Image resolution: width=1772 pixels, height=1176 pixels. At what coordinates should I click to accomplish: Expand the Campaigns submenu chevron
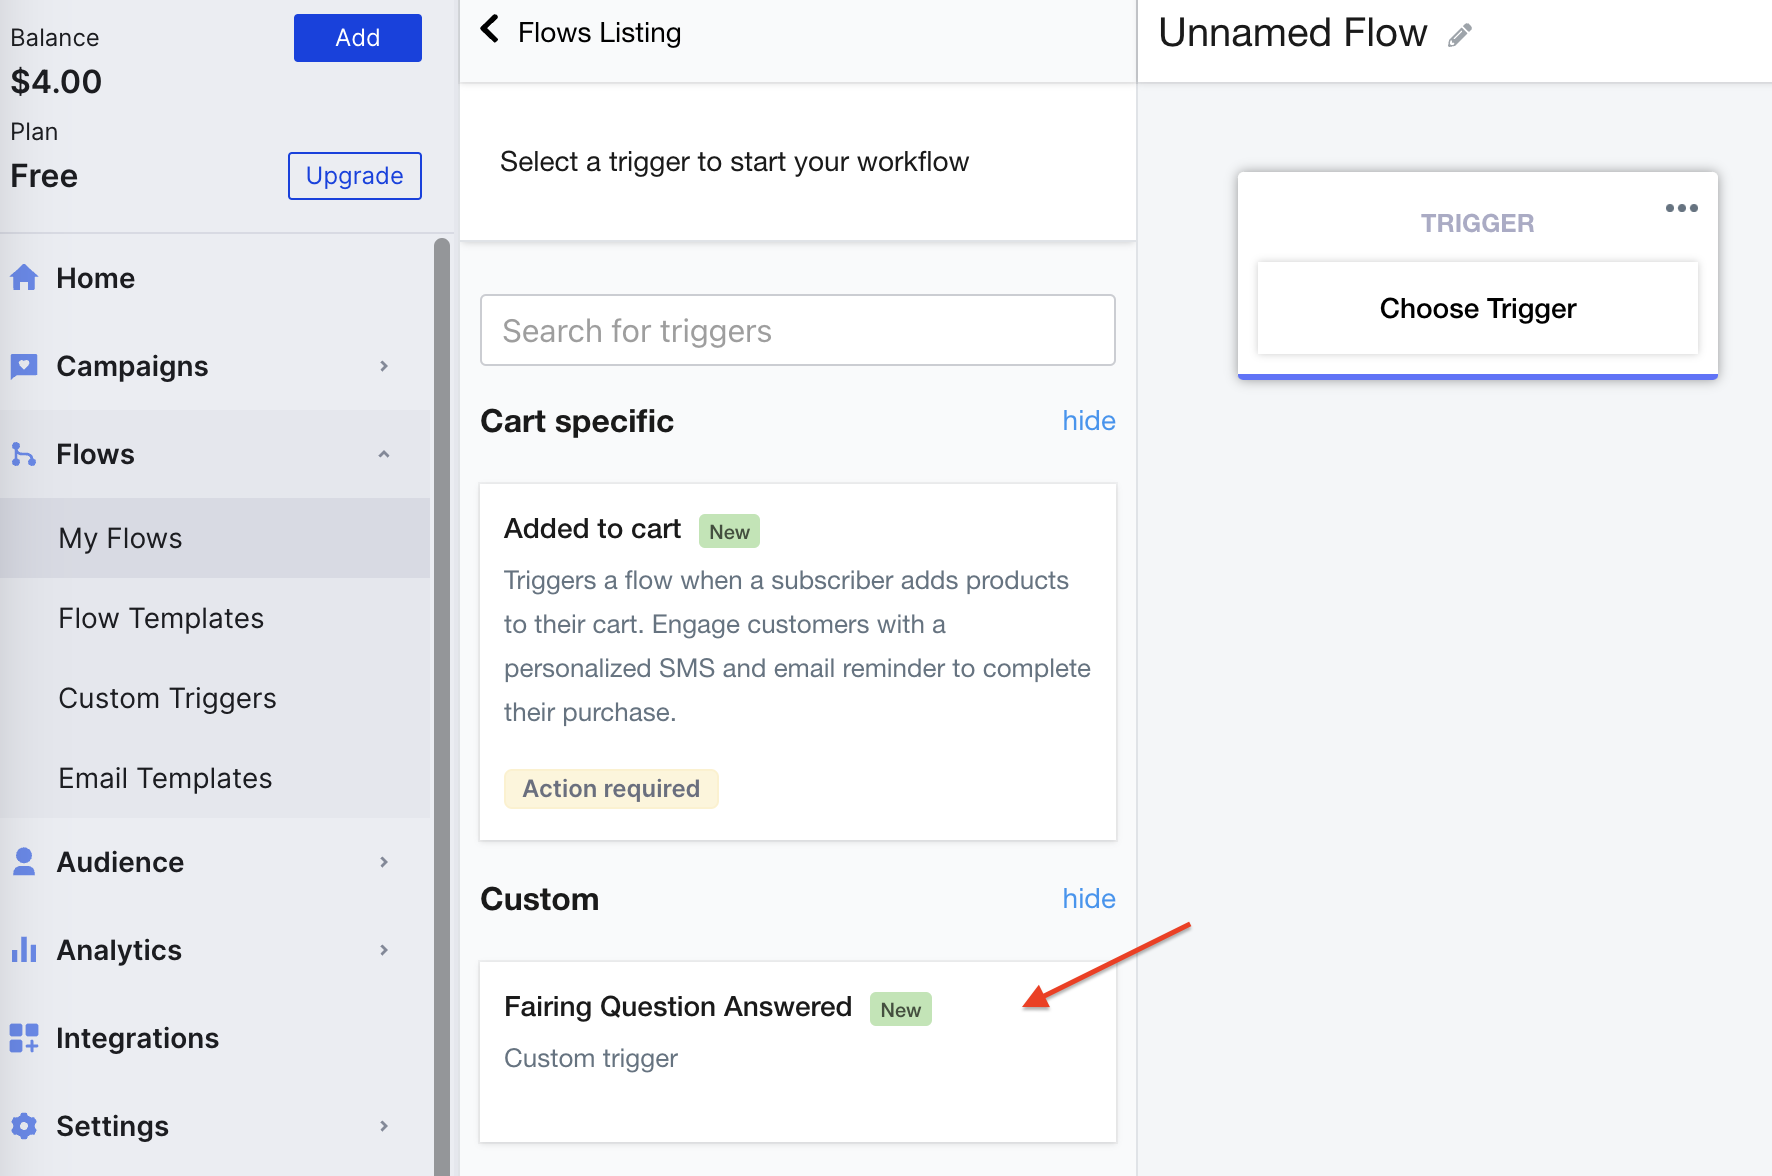coord(384,366)
